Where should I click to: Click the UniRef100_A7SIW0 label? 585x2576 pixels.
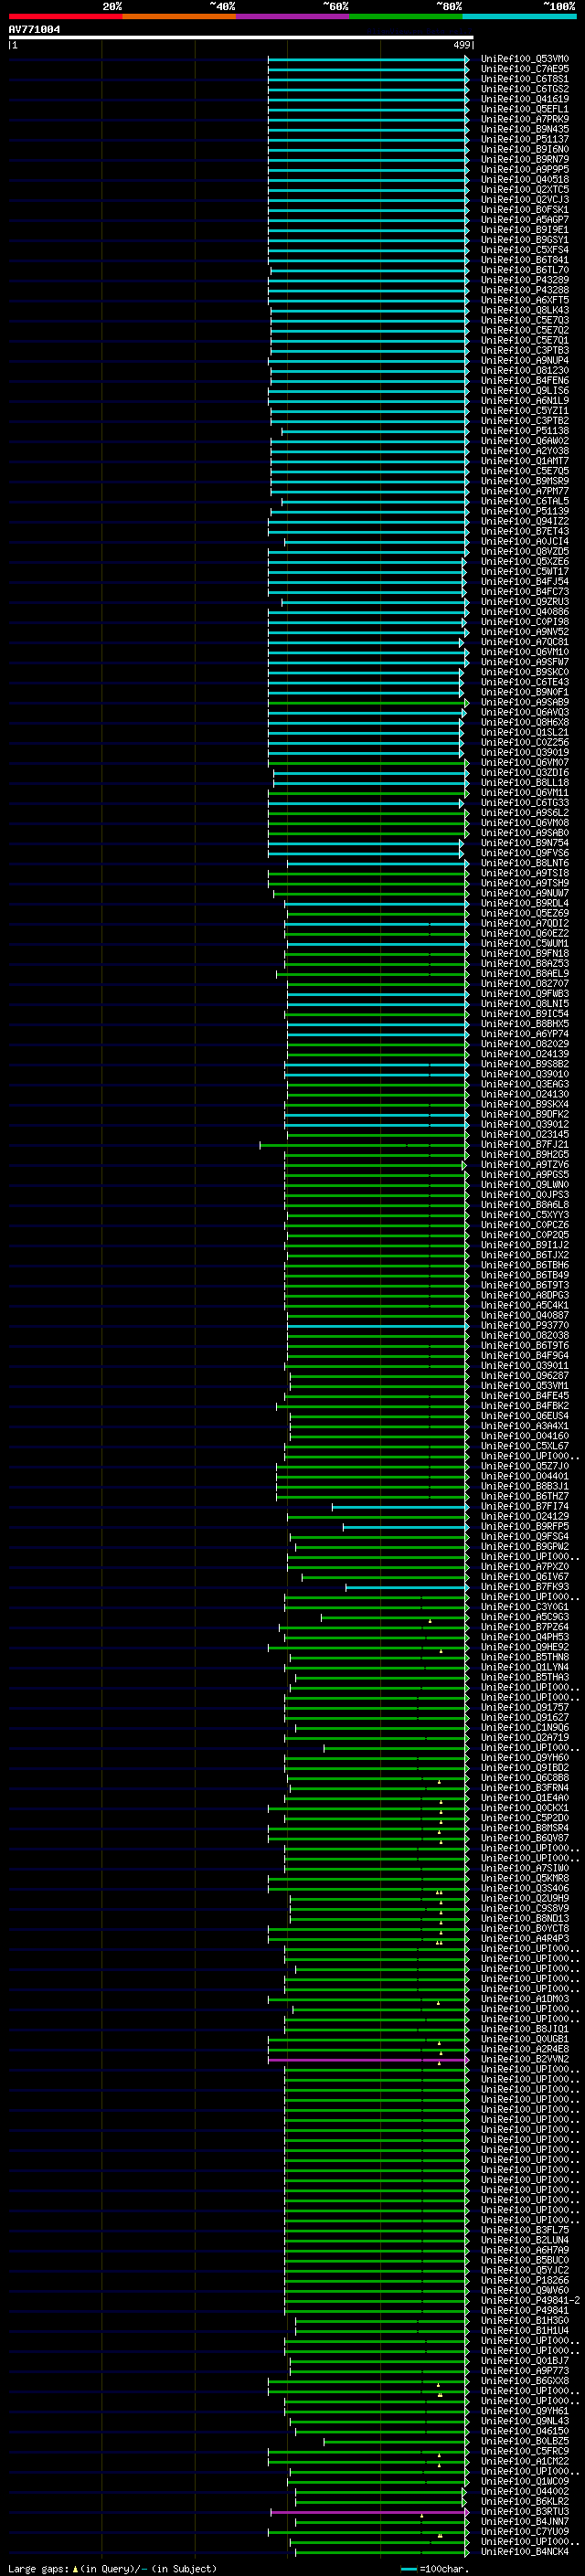pyautogui.click(x=524, y=1869)
